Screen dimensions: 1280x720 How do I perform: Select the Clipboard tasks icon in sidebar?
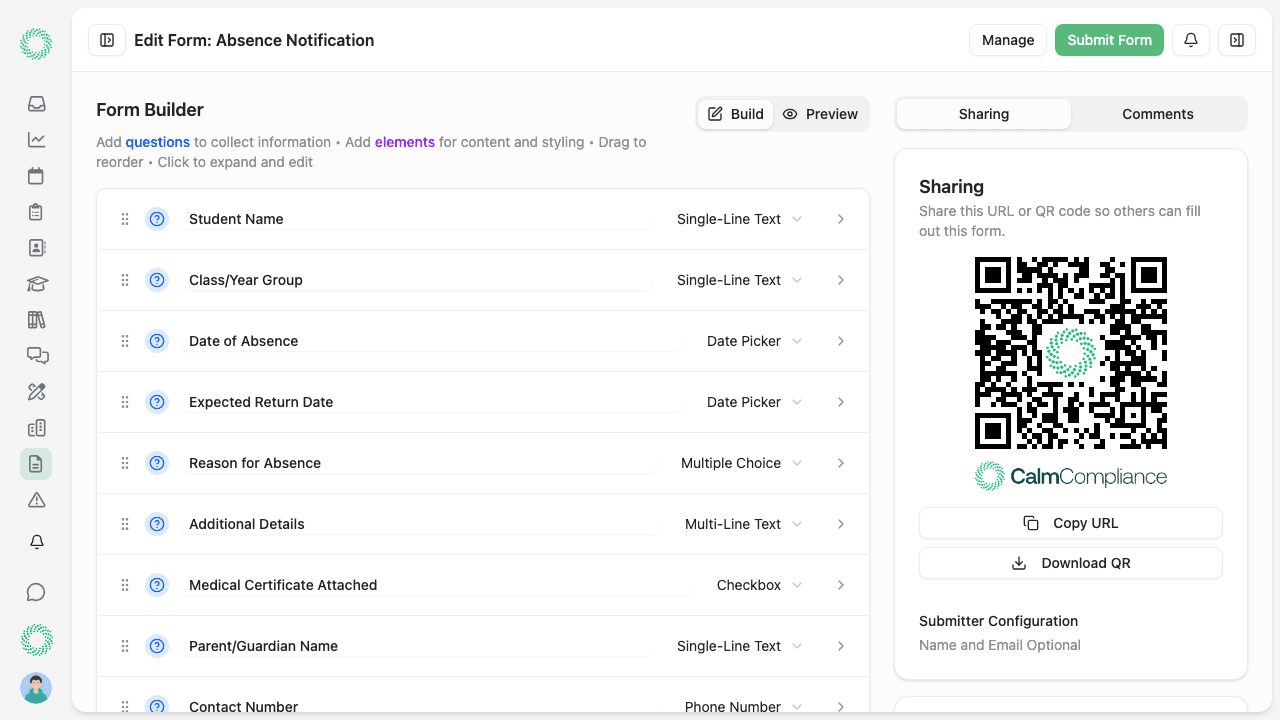tap(36, 212)
